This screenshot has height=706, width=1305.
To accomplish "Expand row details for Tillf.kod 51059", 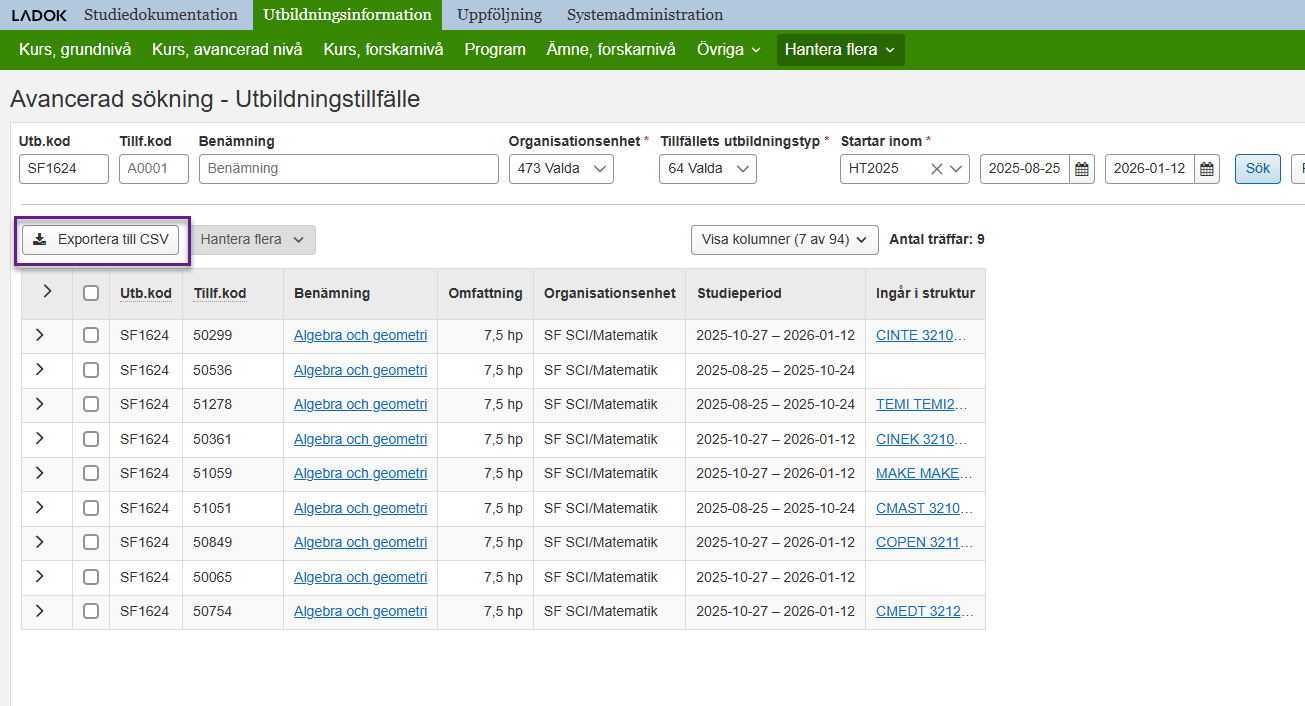I will click(40, 473).
